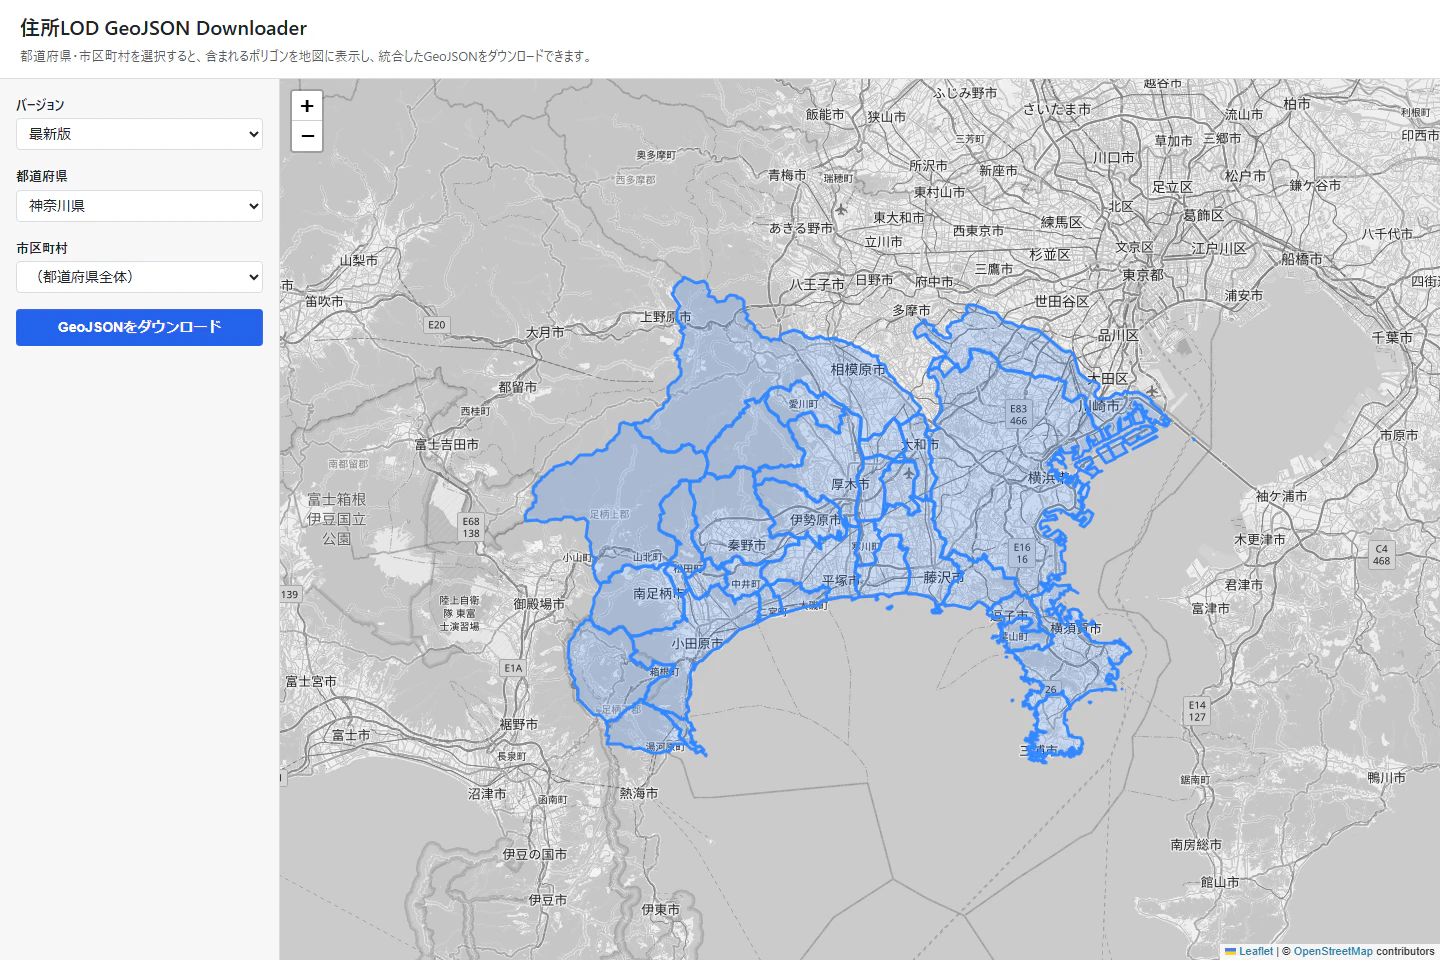This screenshot has width=1440, height=960.
Task: Click the 富士吉田市 label on the map
Action: [x=447, y=445]
